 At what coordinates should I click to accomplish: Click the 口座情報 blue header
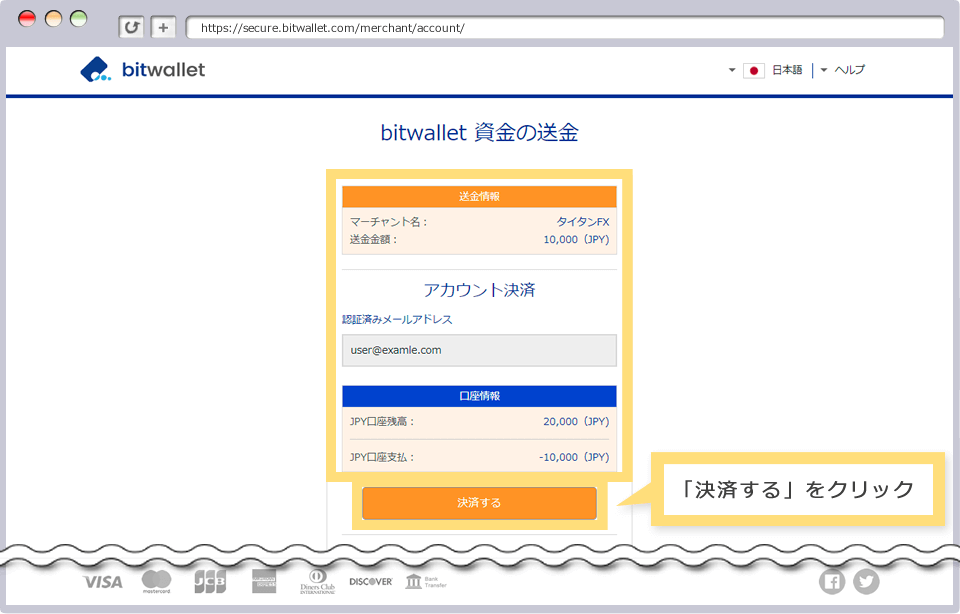point(479,396)
